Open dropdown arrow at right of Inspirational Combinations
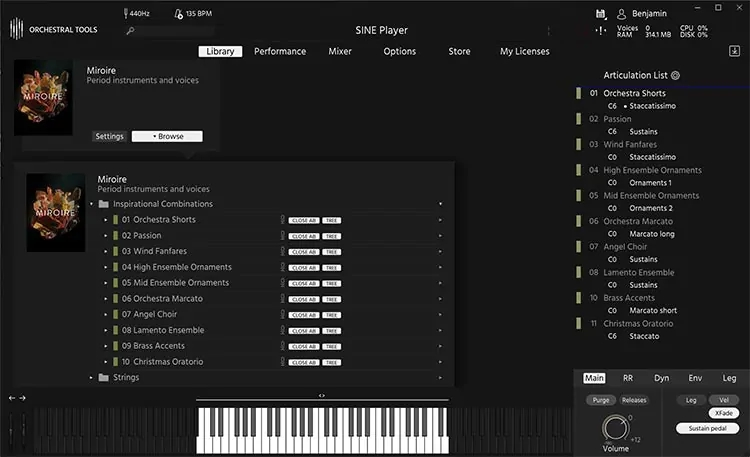750x457 pixels. click(441, 204)
